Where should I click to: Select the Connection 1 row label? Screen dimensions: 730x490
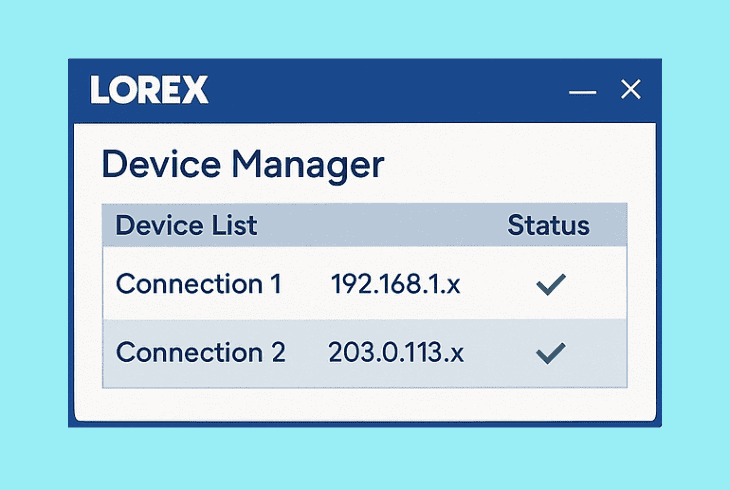[x=199, y=284]
